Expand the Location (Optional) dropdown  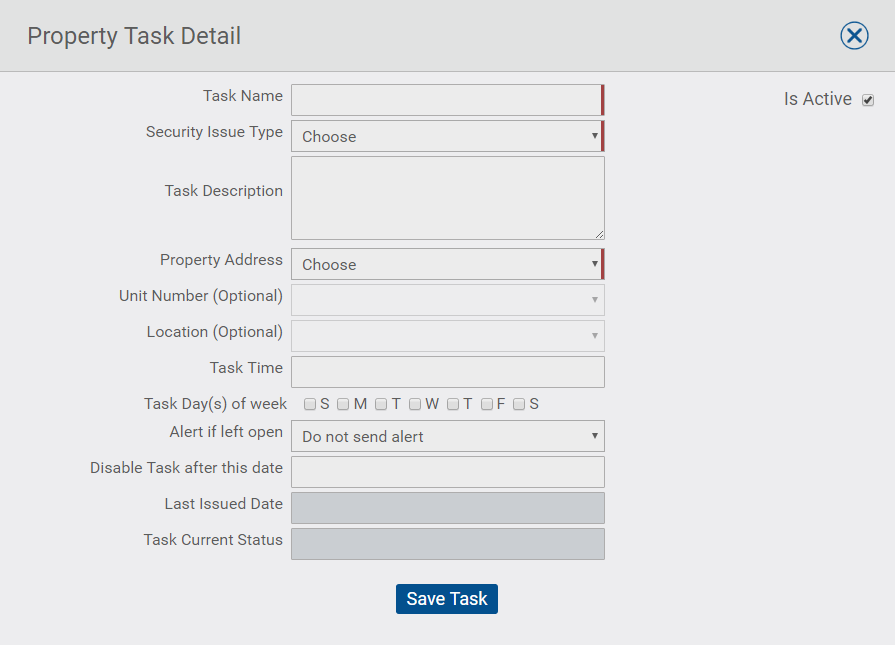[x=448, y=336]
